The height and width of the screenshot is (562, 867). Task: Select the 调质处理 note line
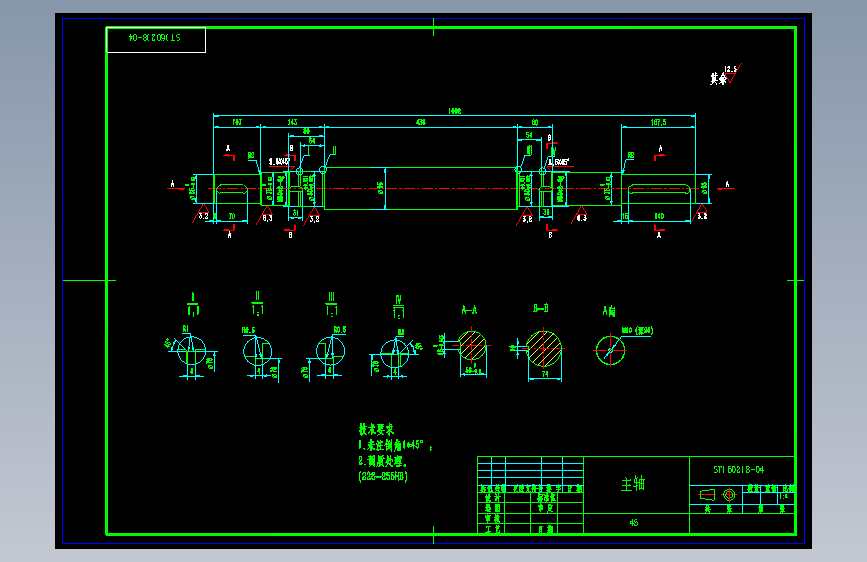(x=383, y=461)
